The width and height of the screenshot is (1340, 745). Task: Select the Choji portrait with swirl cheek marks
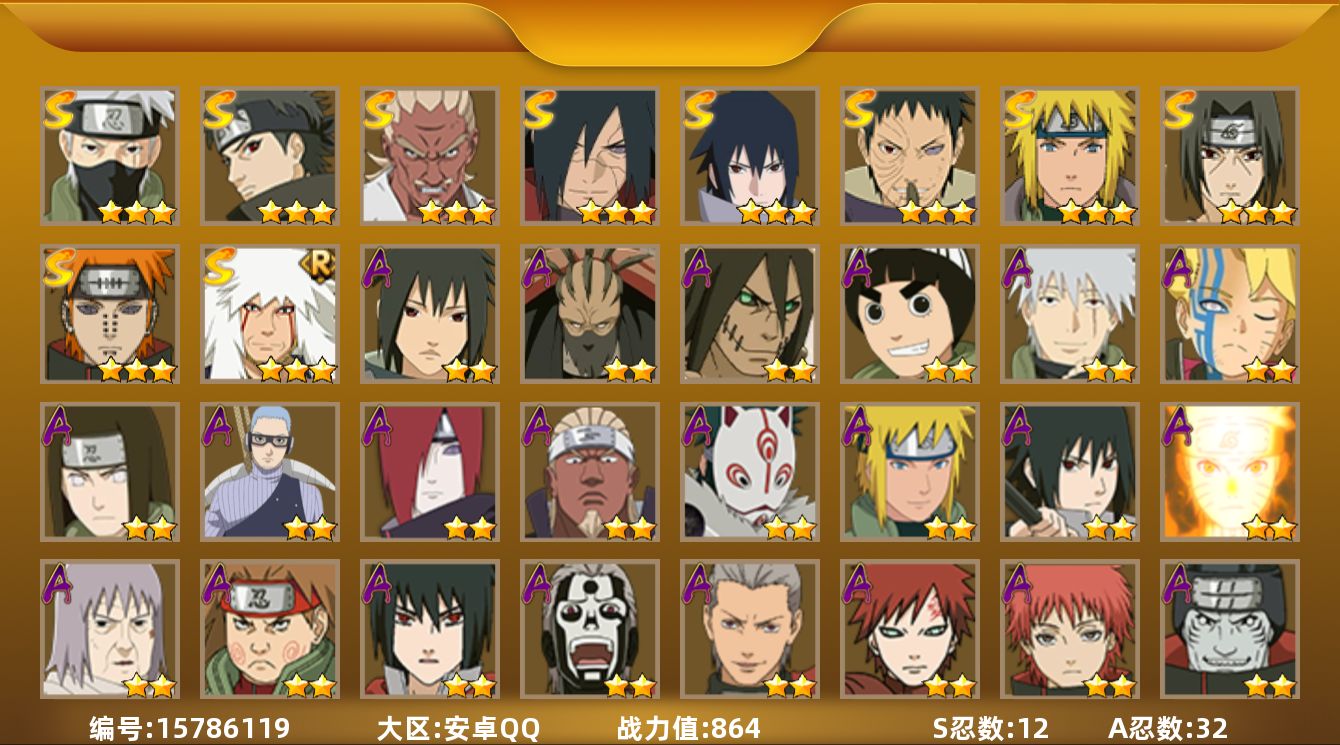pos(270,629)
